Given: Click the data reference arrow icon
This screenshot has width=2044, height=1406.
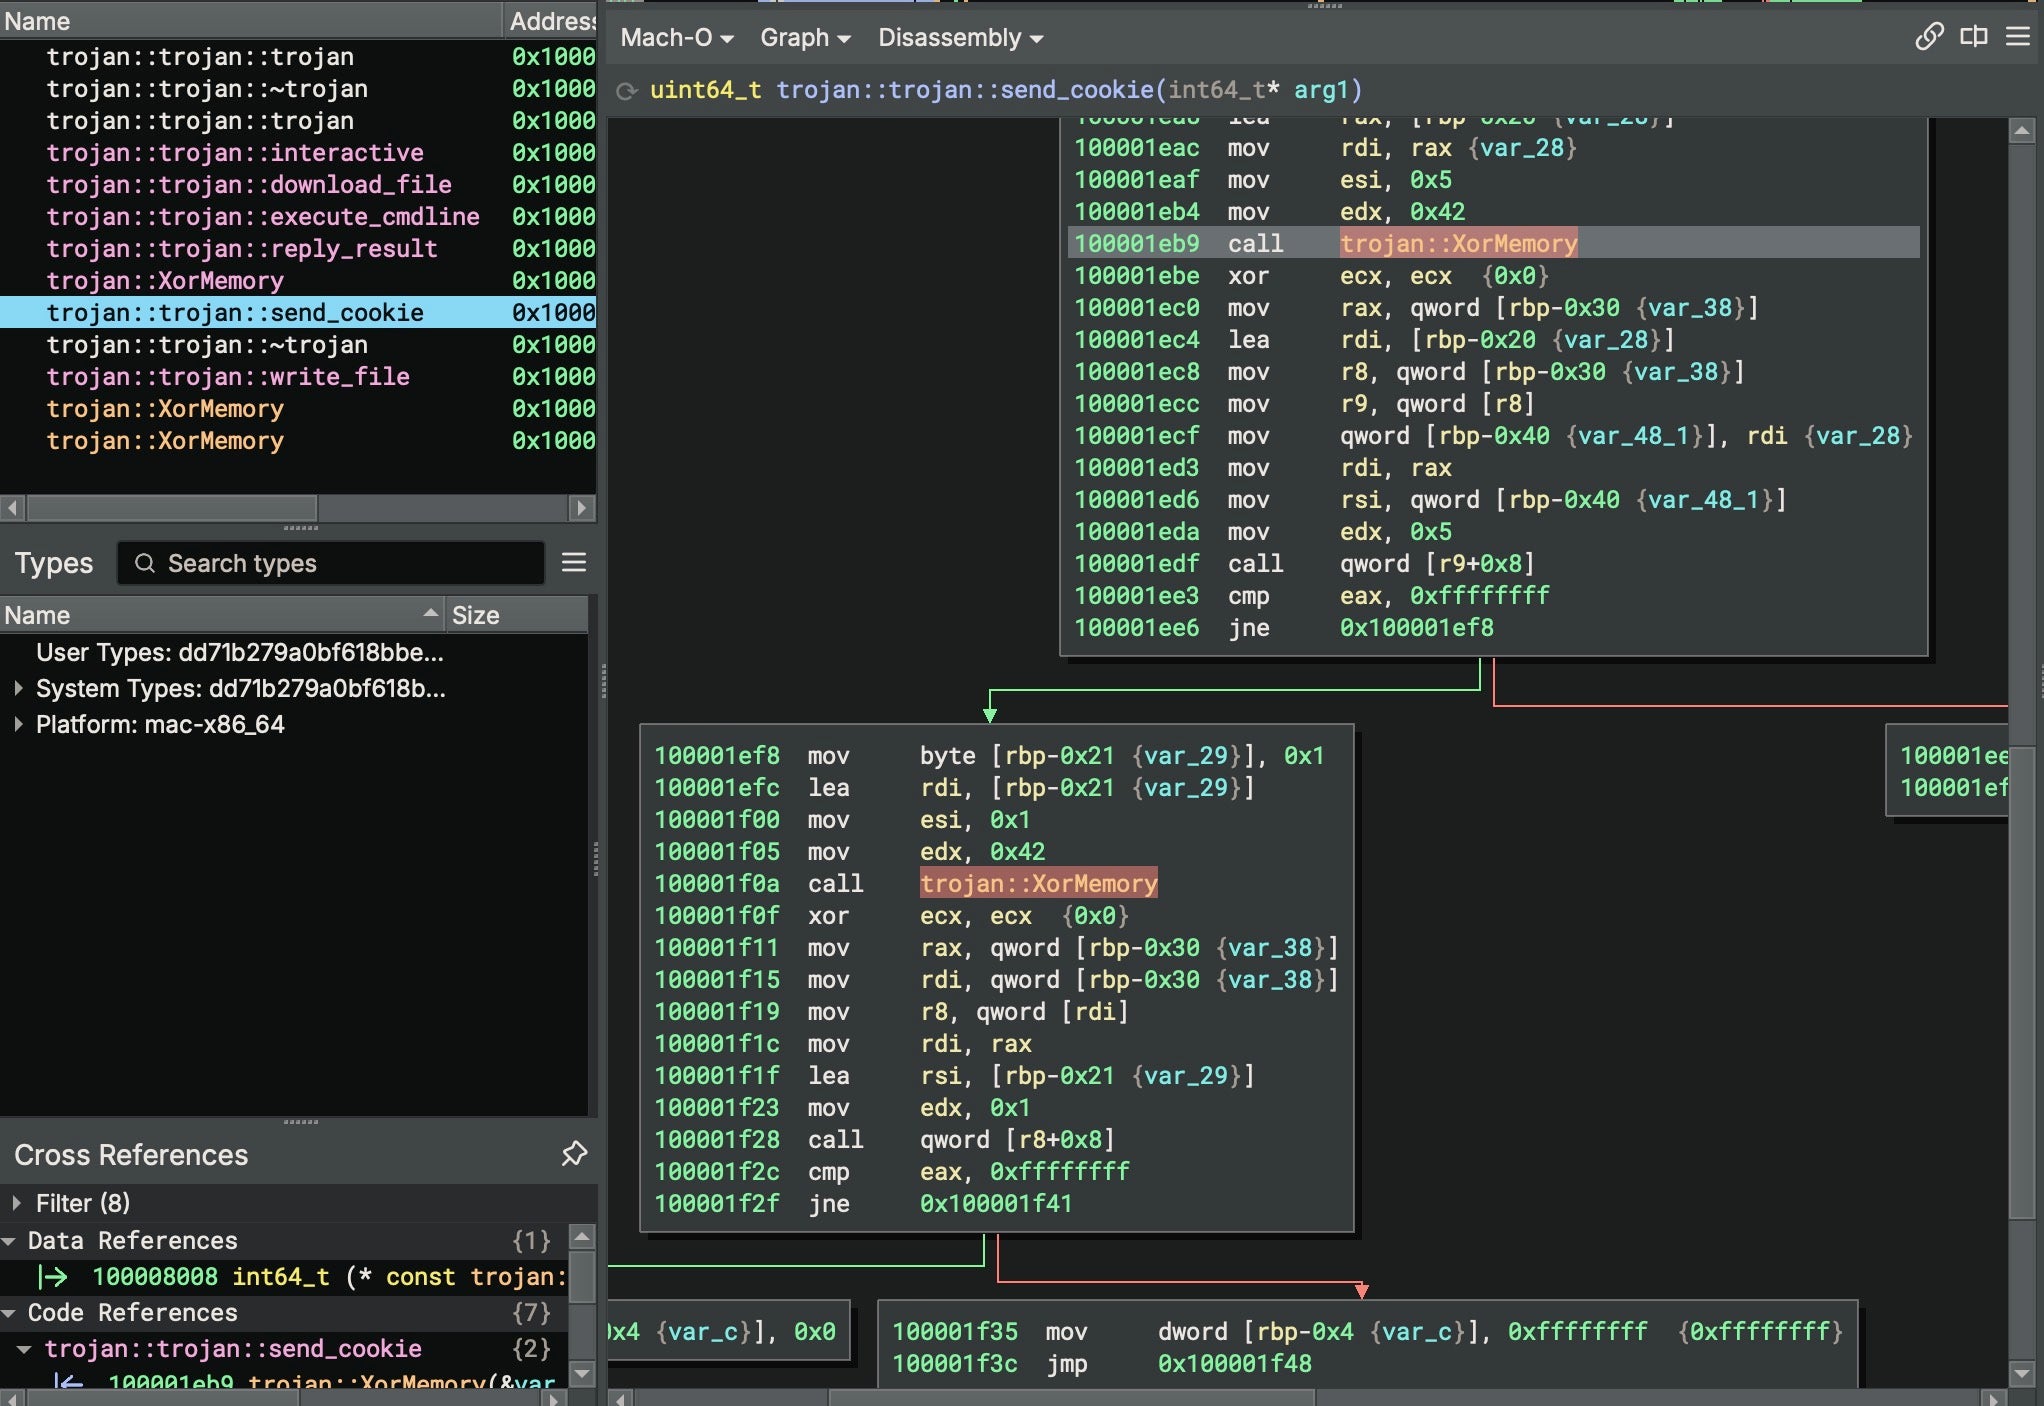Looking at the screenshot, I should pos(52,1277).
